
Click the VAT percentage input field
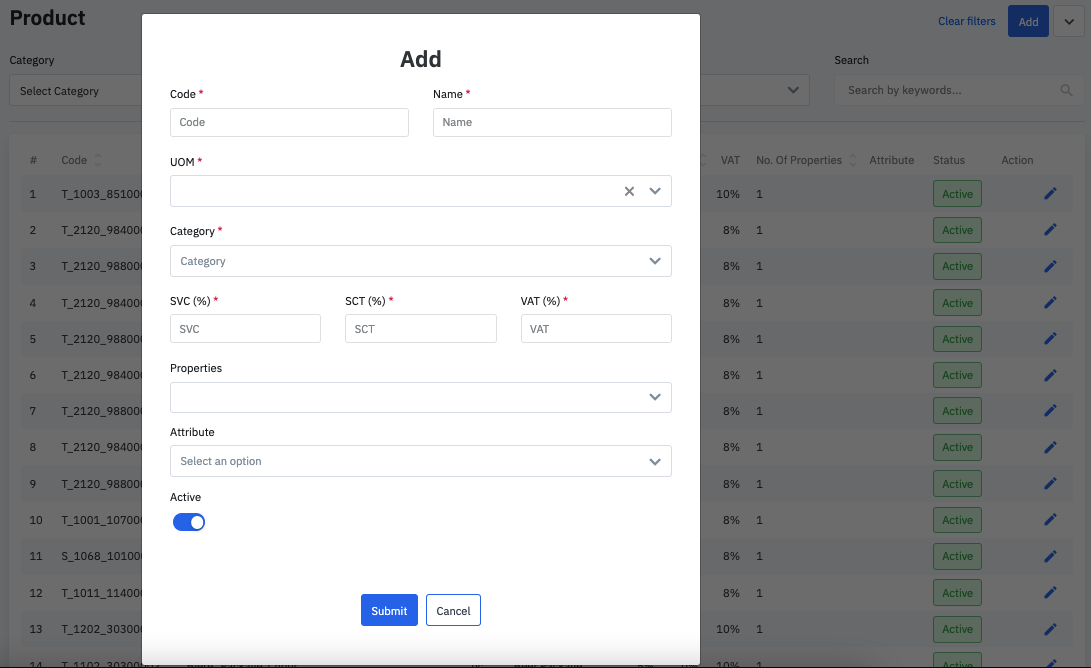(x=596, y=329)
